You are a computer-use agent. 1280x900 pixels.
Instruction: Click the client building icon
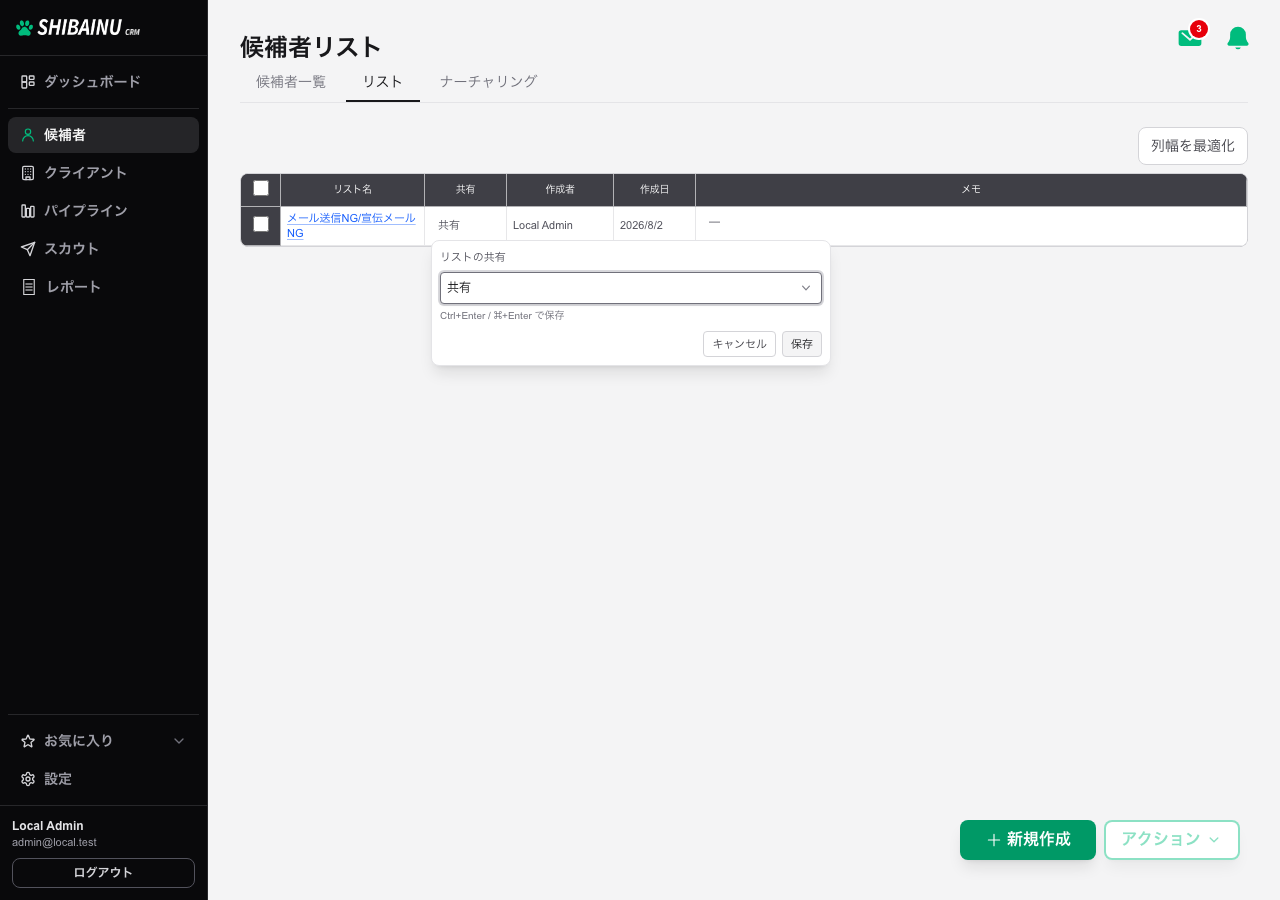tap(28, 173)
